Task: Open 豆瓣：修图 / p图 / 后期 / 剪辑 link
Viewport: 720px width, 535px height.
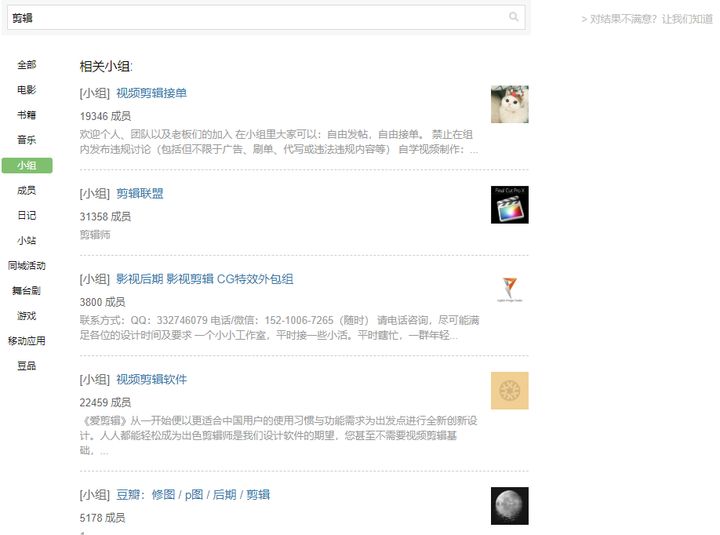Action: [193, 495]
